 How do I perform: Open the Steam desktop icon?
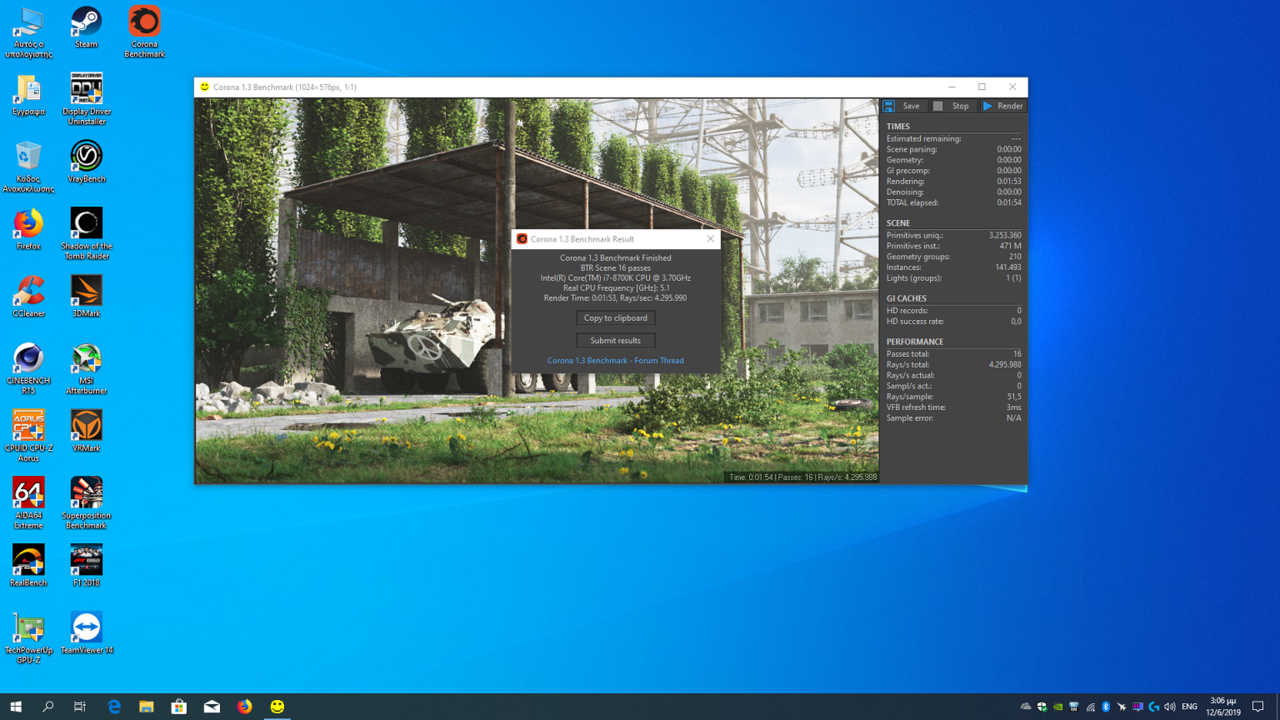pyautogui.click(x=86, y=27)
